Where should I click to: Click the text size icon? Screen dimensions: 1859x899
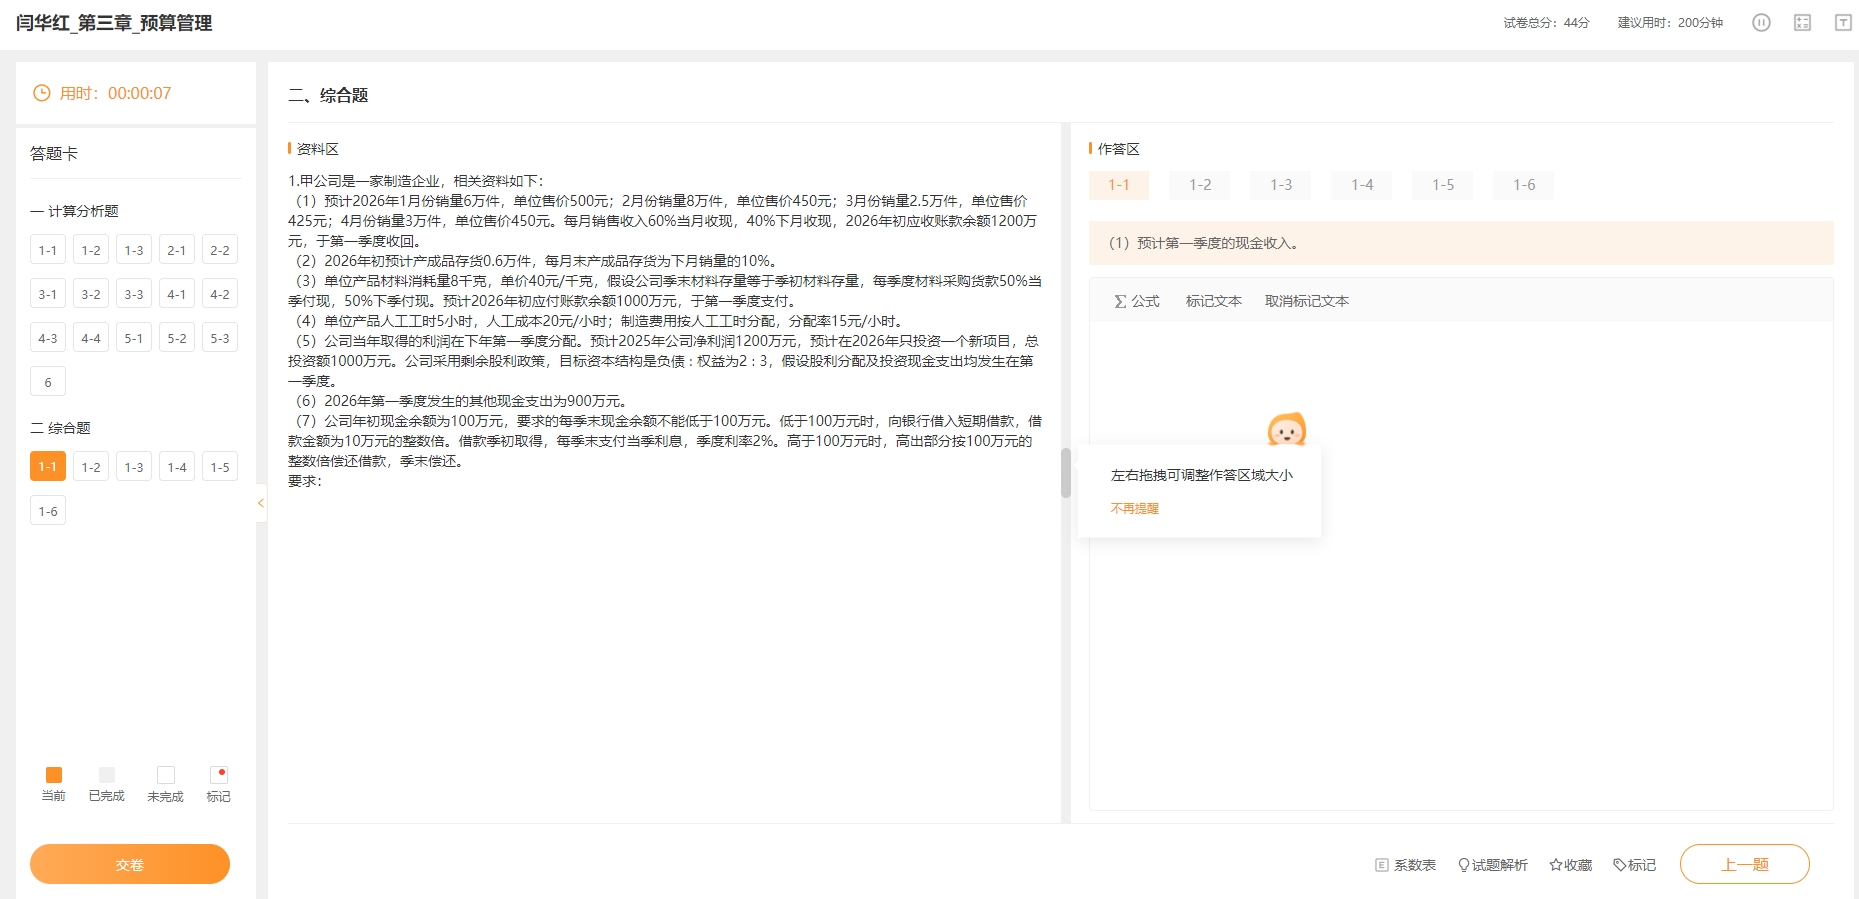pyautogui.click(x=1843, y=23)
